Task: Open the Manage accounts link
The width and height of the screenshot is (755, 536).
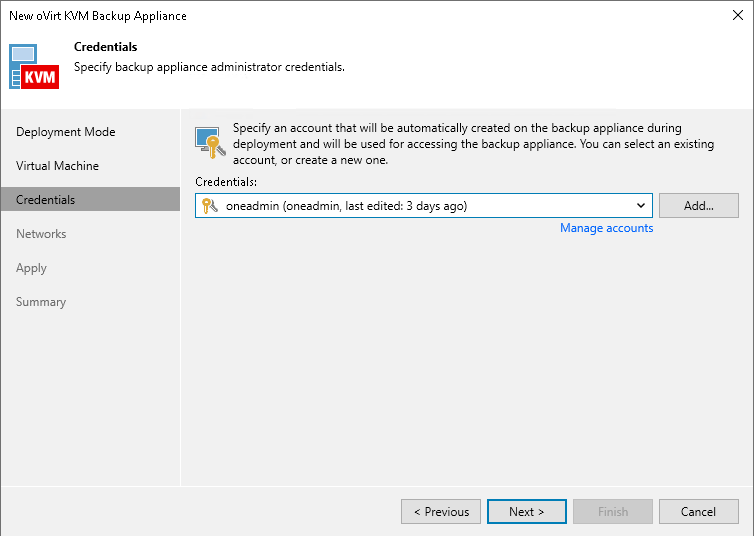Action: pyautogui.click(x=606, y=228)
